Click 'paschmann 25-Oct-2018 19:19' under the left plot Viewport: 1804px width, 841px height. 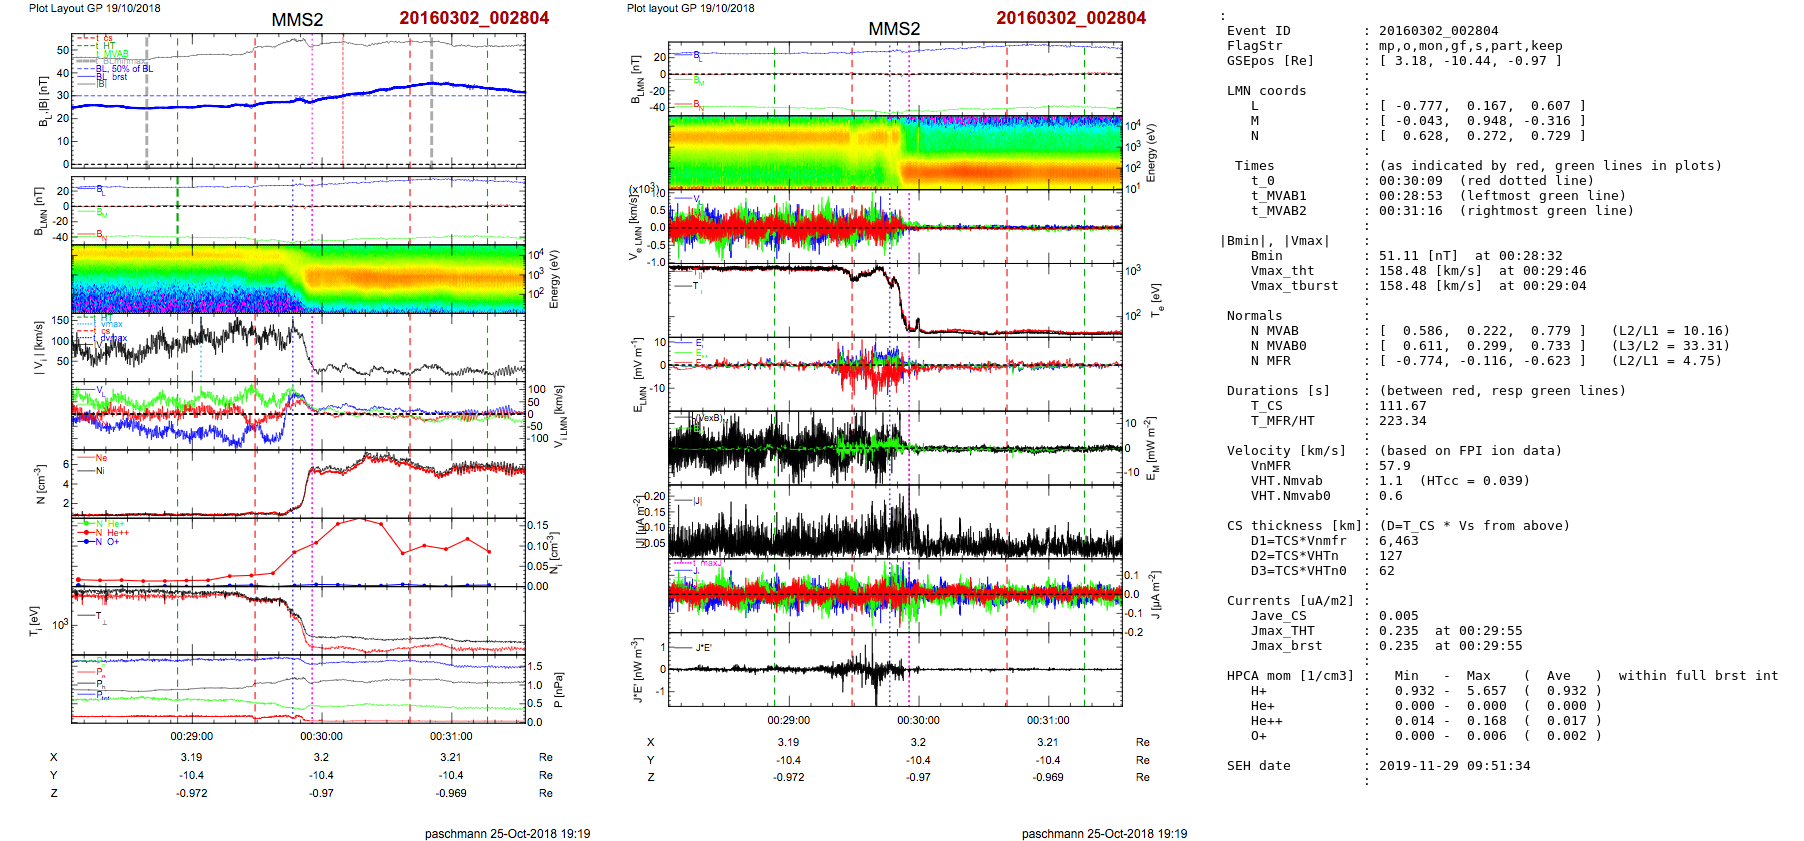(x=507, y=834)
